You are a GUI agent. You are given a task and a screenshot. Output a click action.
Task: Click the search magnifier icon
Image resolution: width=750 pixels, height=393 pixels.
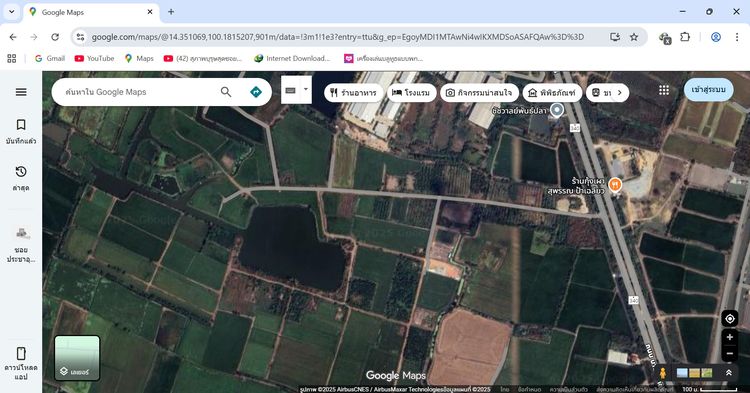click(x=226, y=92)
